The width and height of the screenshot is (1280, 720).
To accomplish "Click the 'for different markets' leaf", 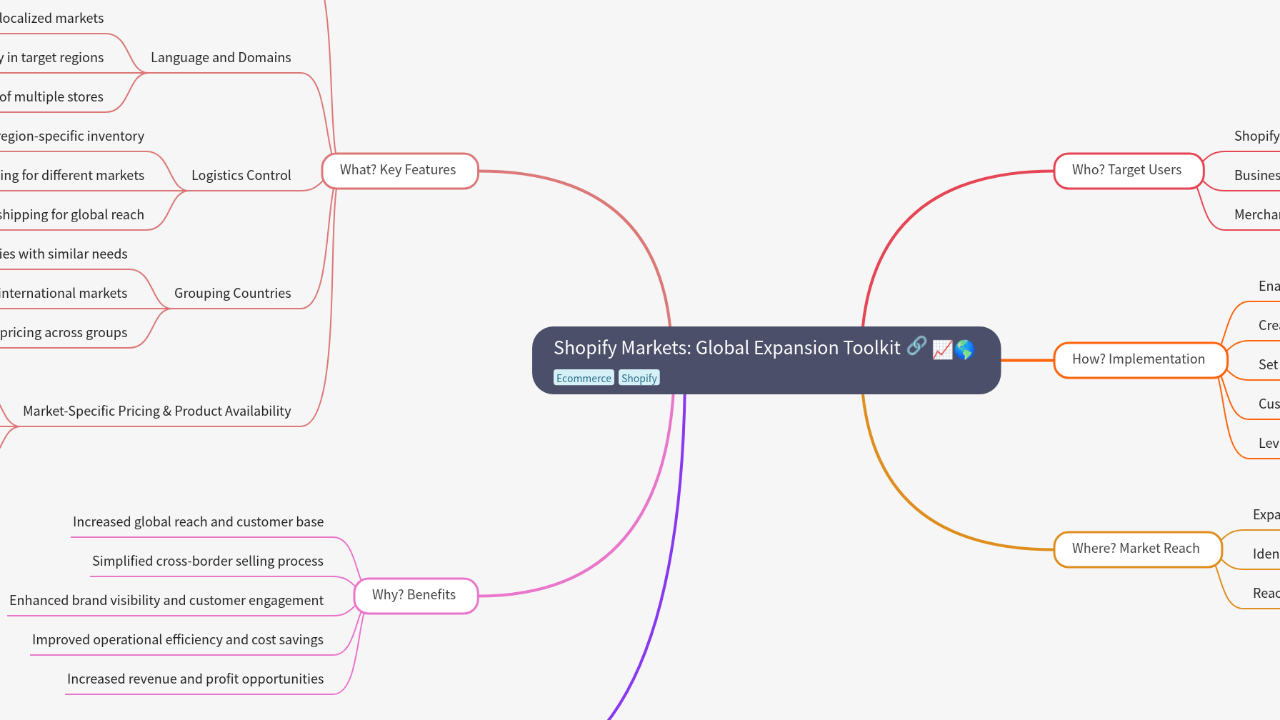I will (72, 175).
